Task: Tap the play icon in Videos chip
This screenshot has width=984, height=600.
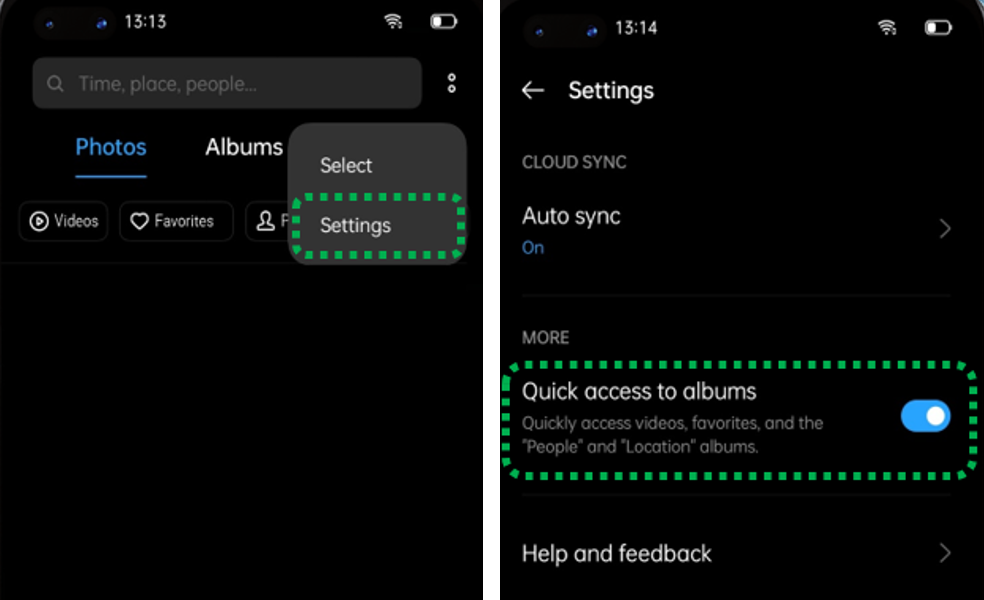Action: coord(39,221)
